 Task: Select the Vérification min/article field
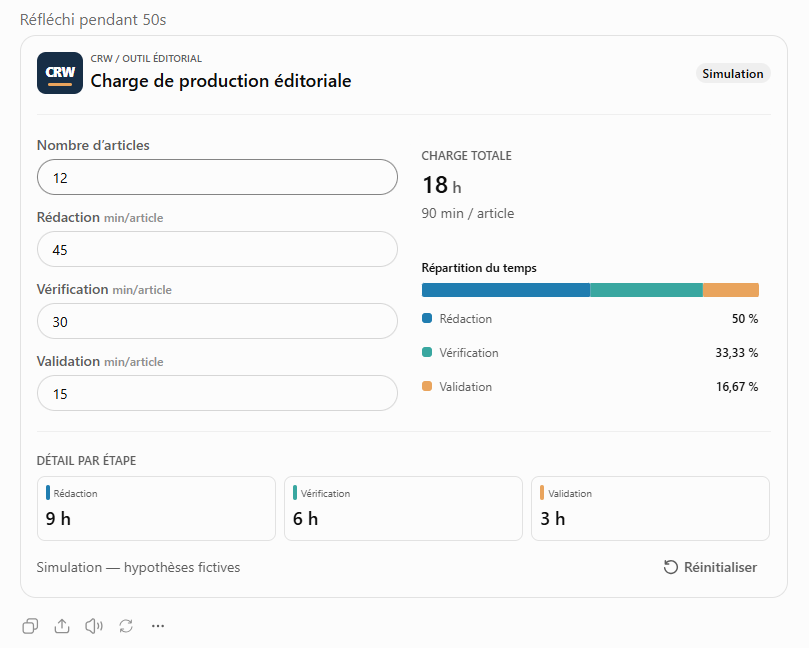[217, 321]
